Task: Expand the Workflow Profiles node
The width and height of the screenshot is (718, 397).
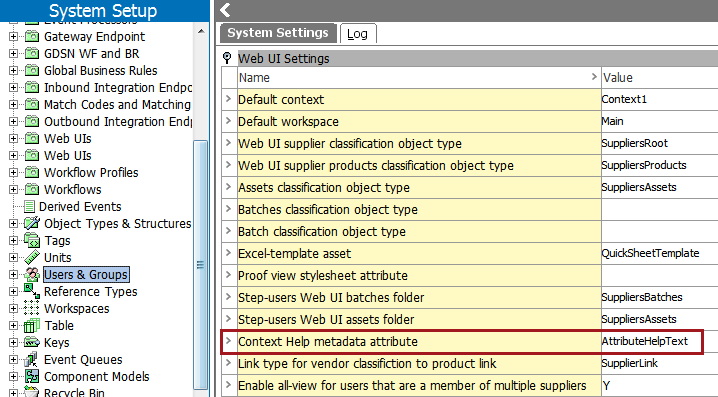Action: 13,173
